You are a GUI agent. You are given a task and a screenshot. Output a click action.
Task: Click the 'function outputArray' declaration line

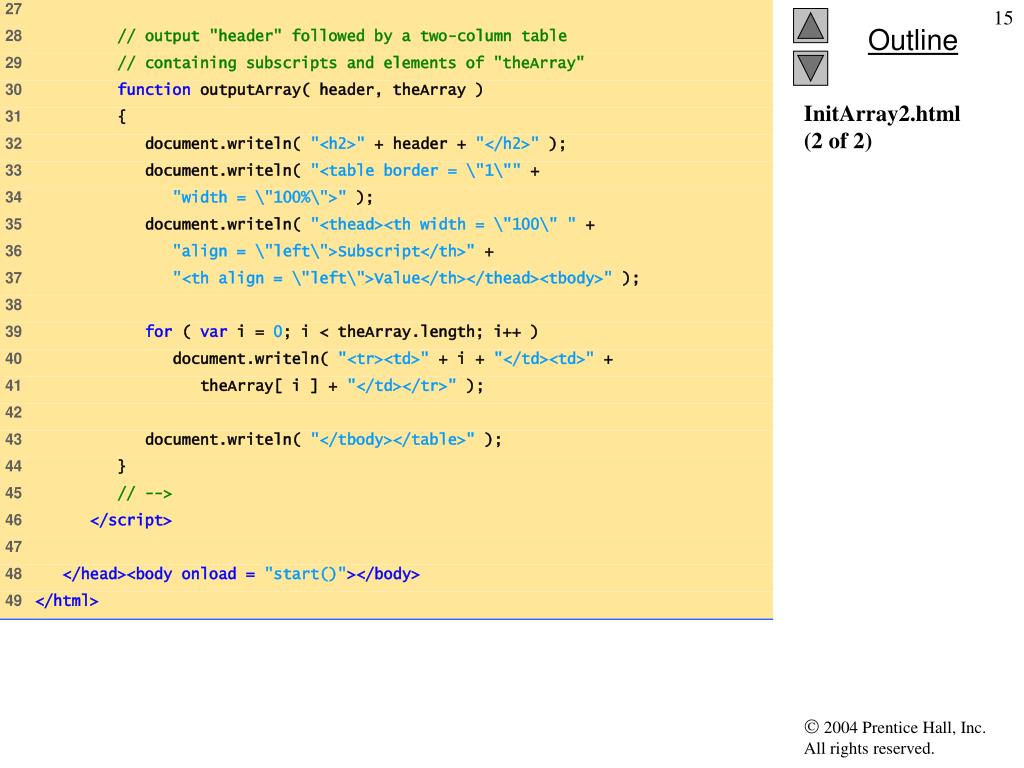[x=300, y=89]
